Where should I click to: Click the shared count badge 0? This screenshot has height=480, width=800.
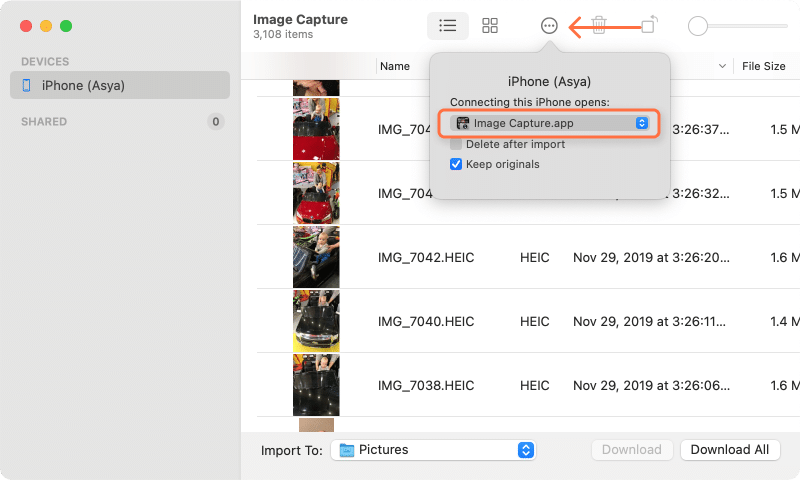(x=216, y=121)
